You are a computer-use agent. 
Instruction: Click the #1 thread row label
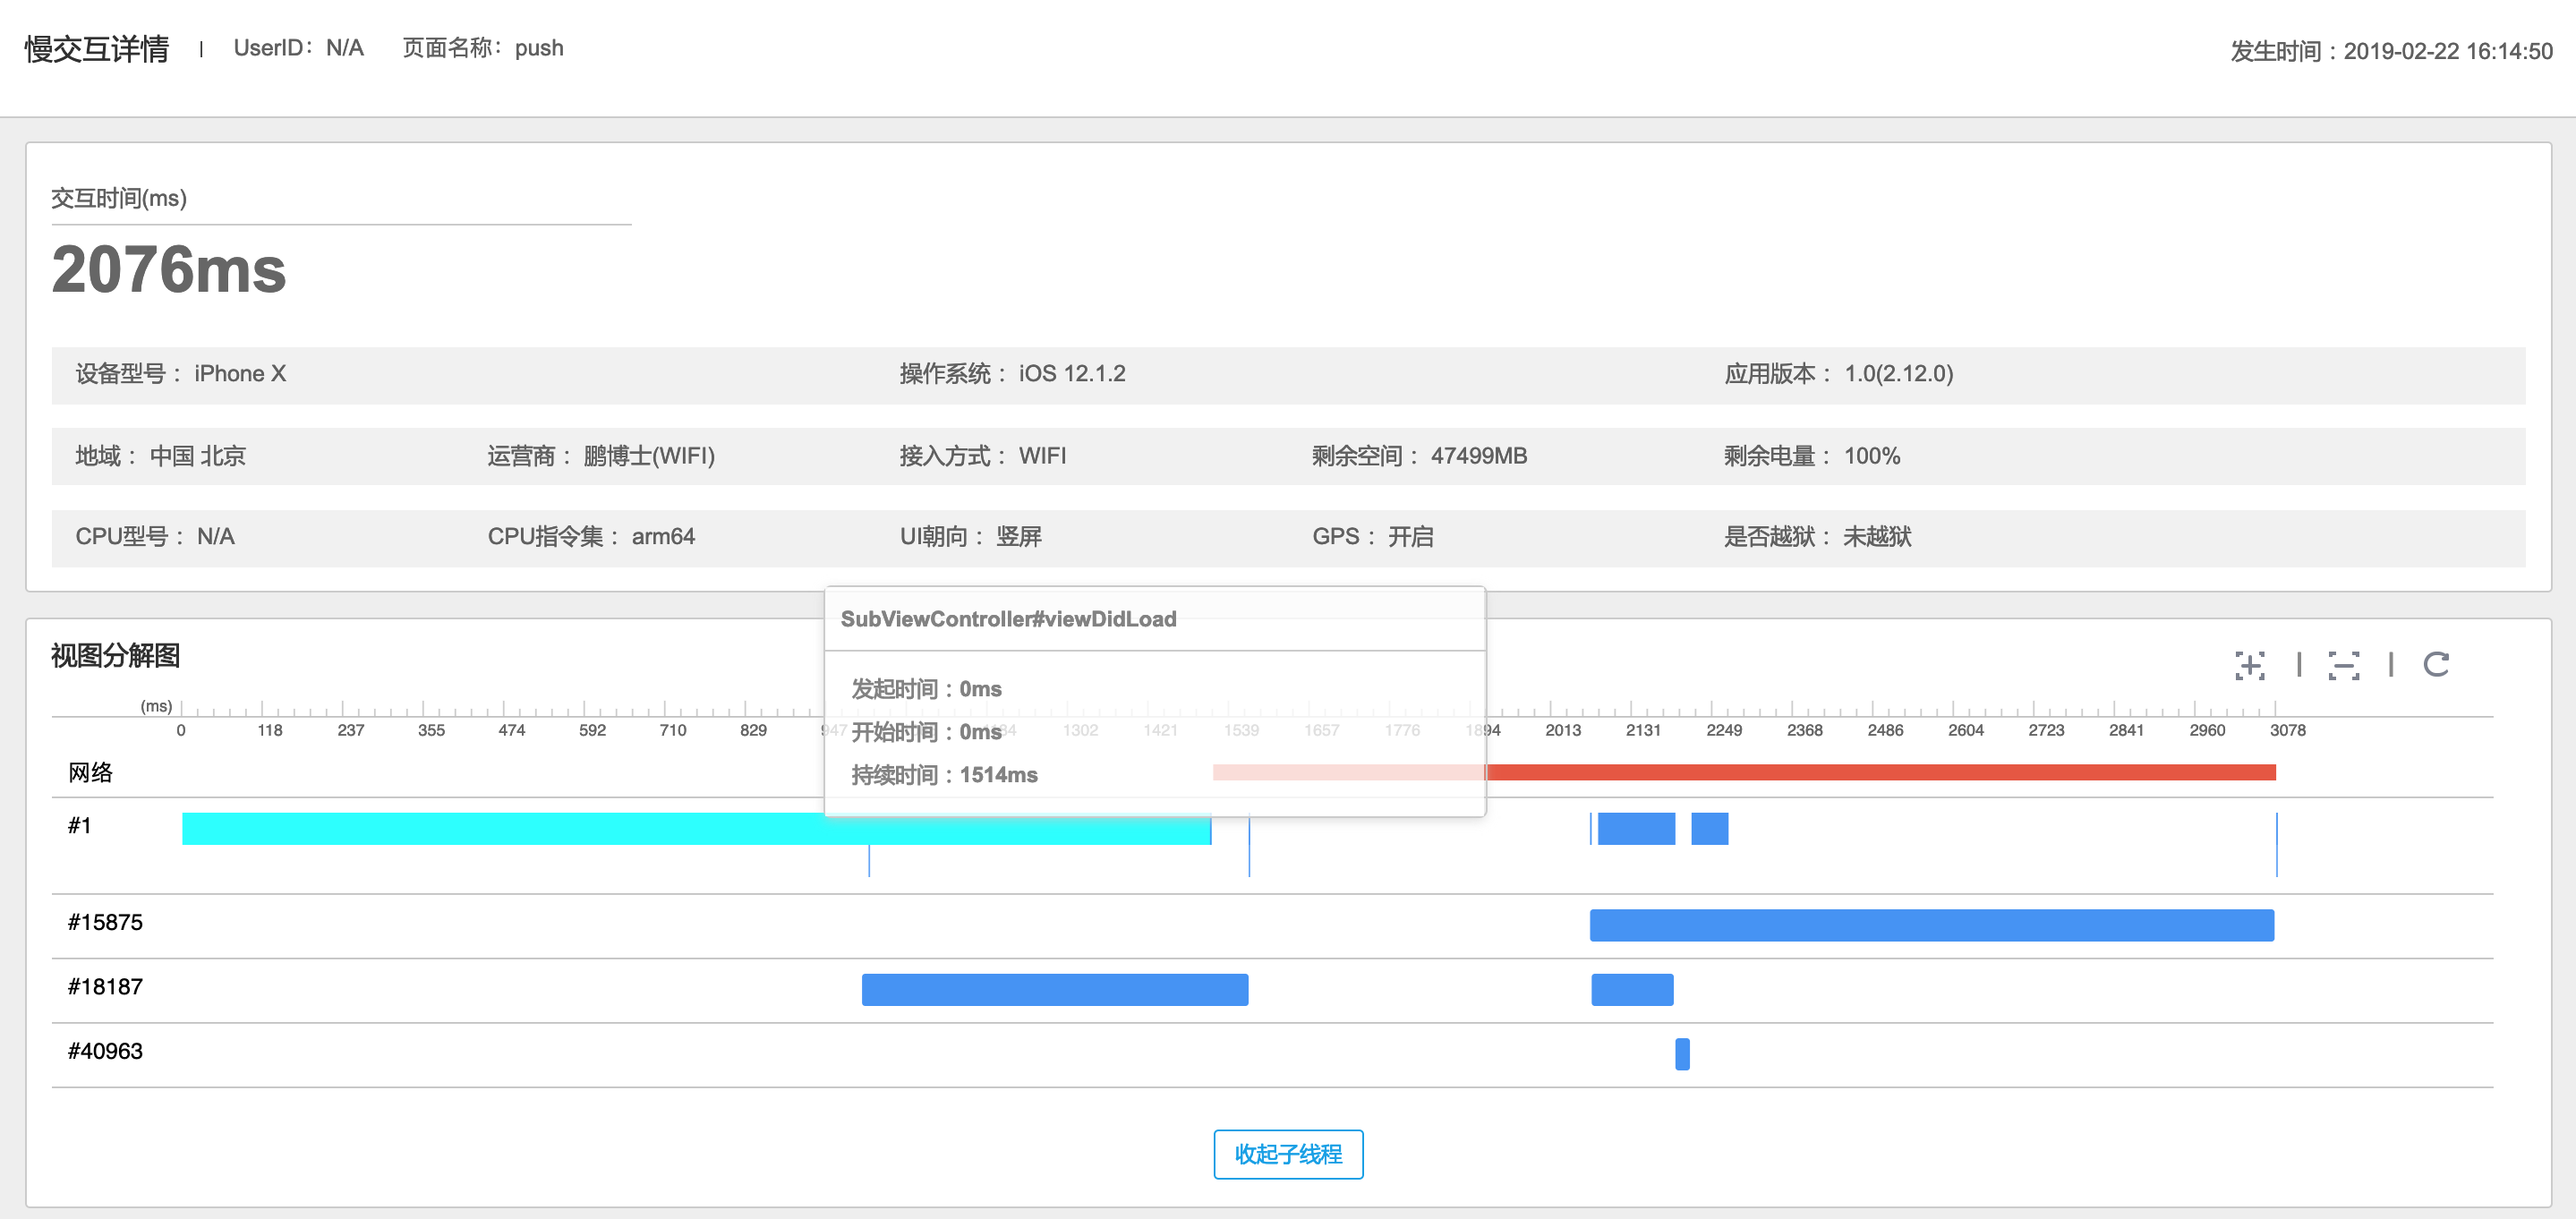pyautogui.click(x=79, y=825)
